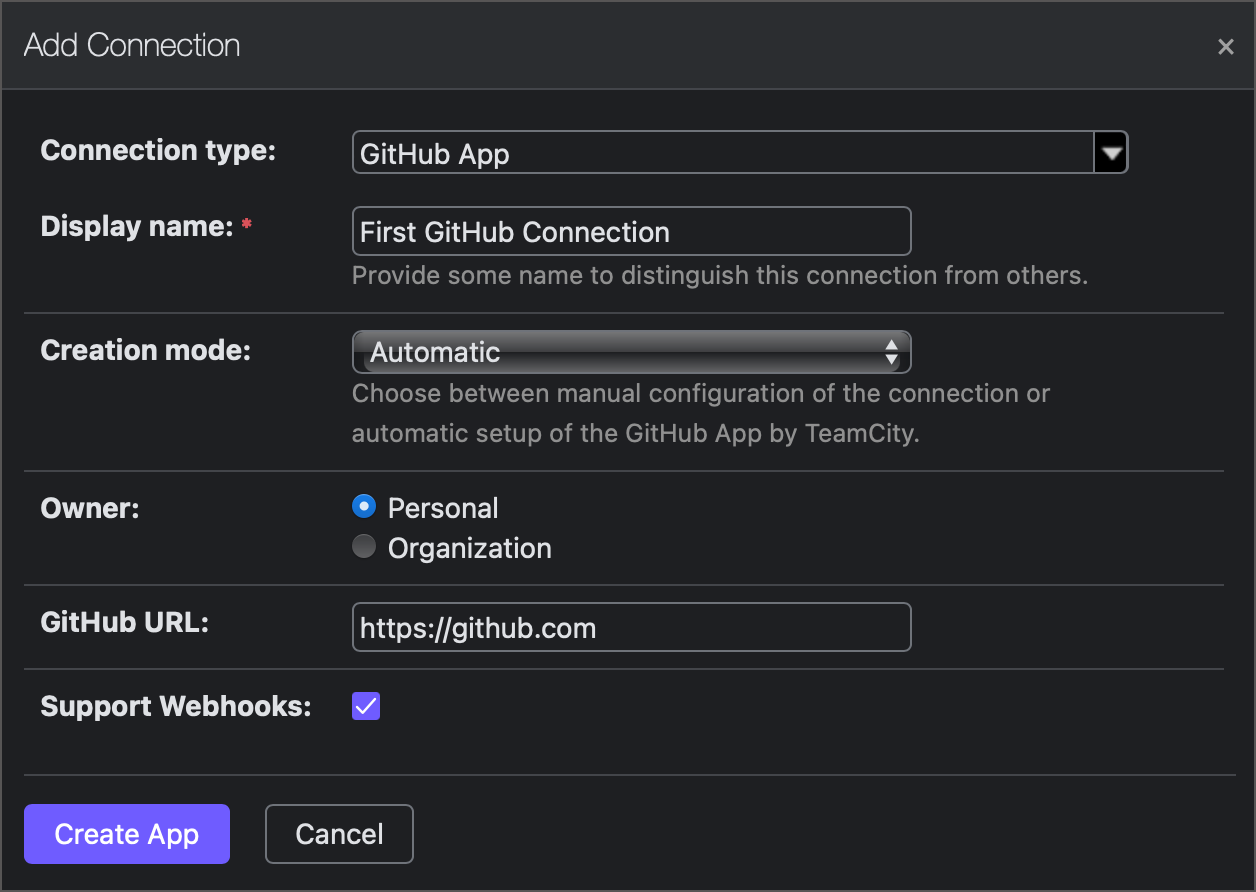The image size is (1256, 892).
Task: Click the Display name input field
Action: [x=631, y=232]
